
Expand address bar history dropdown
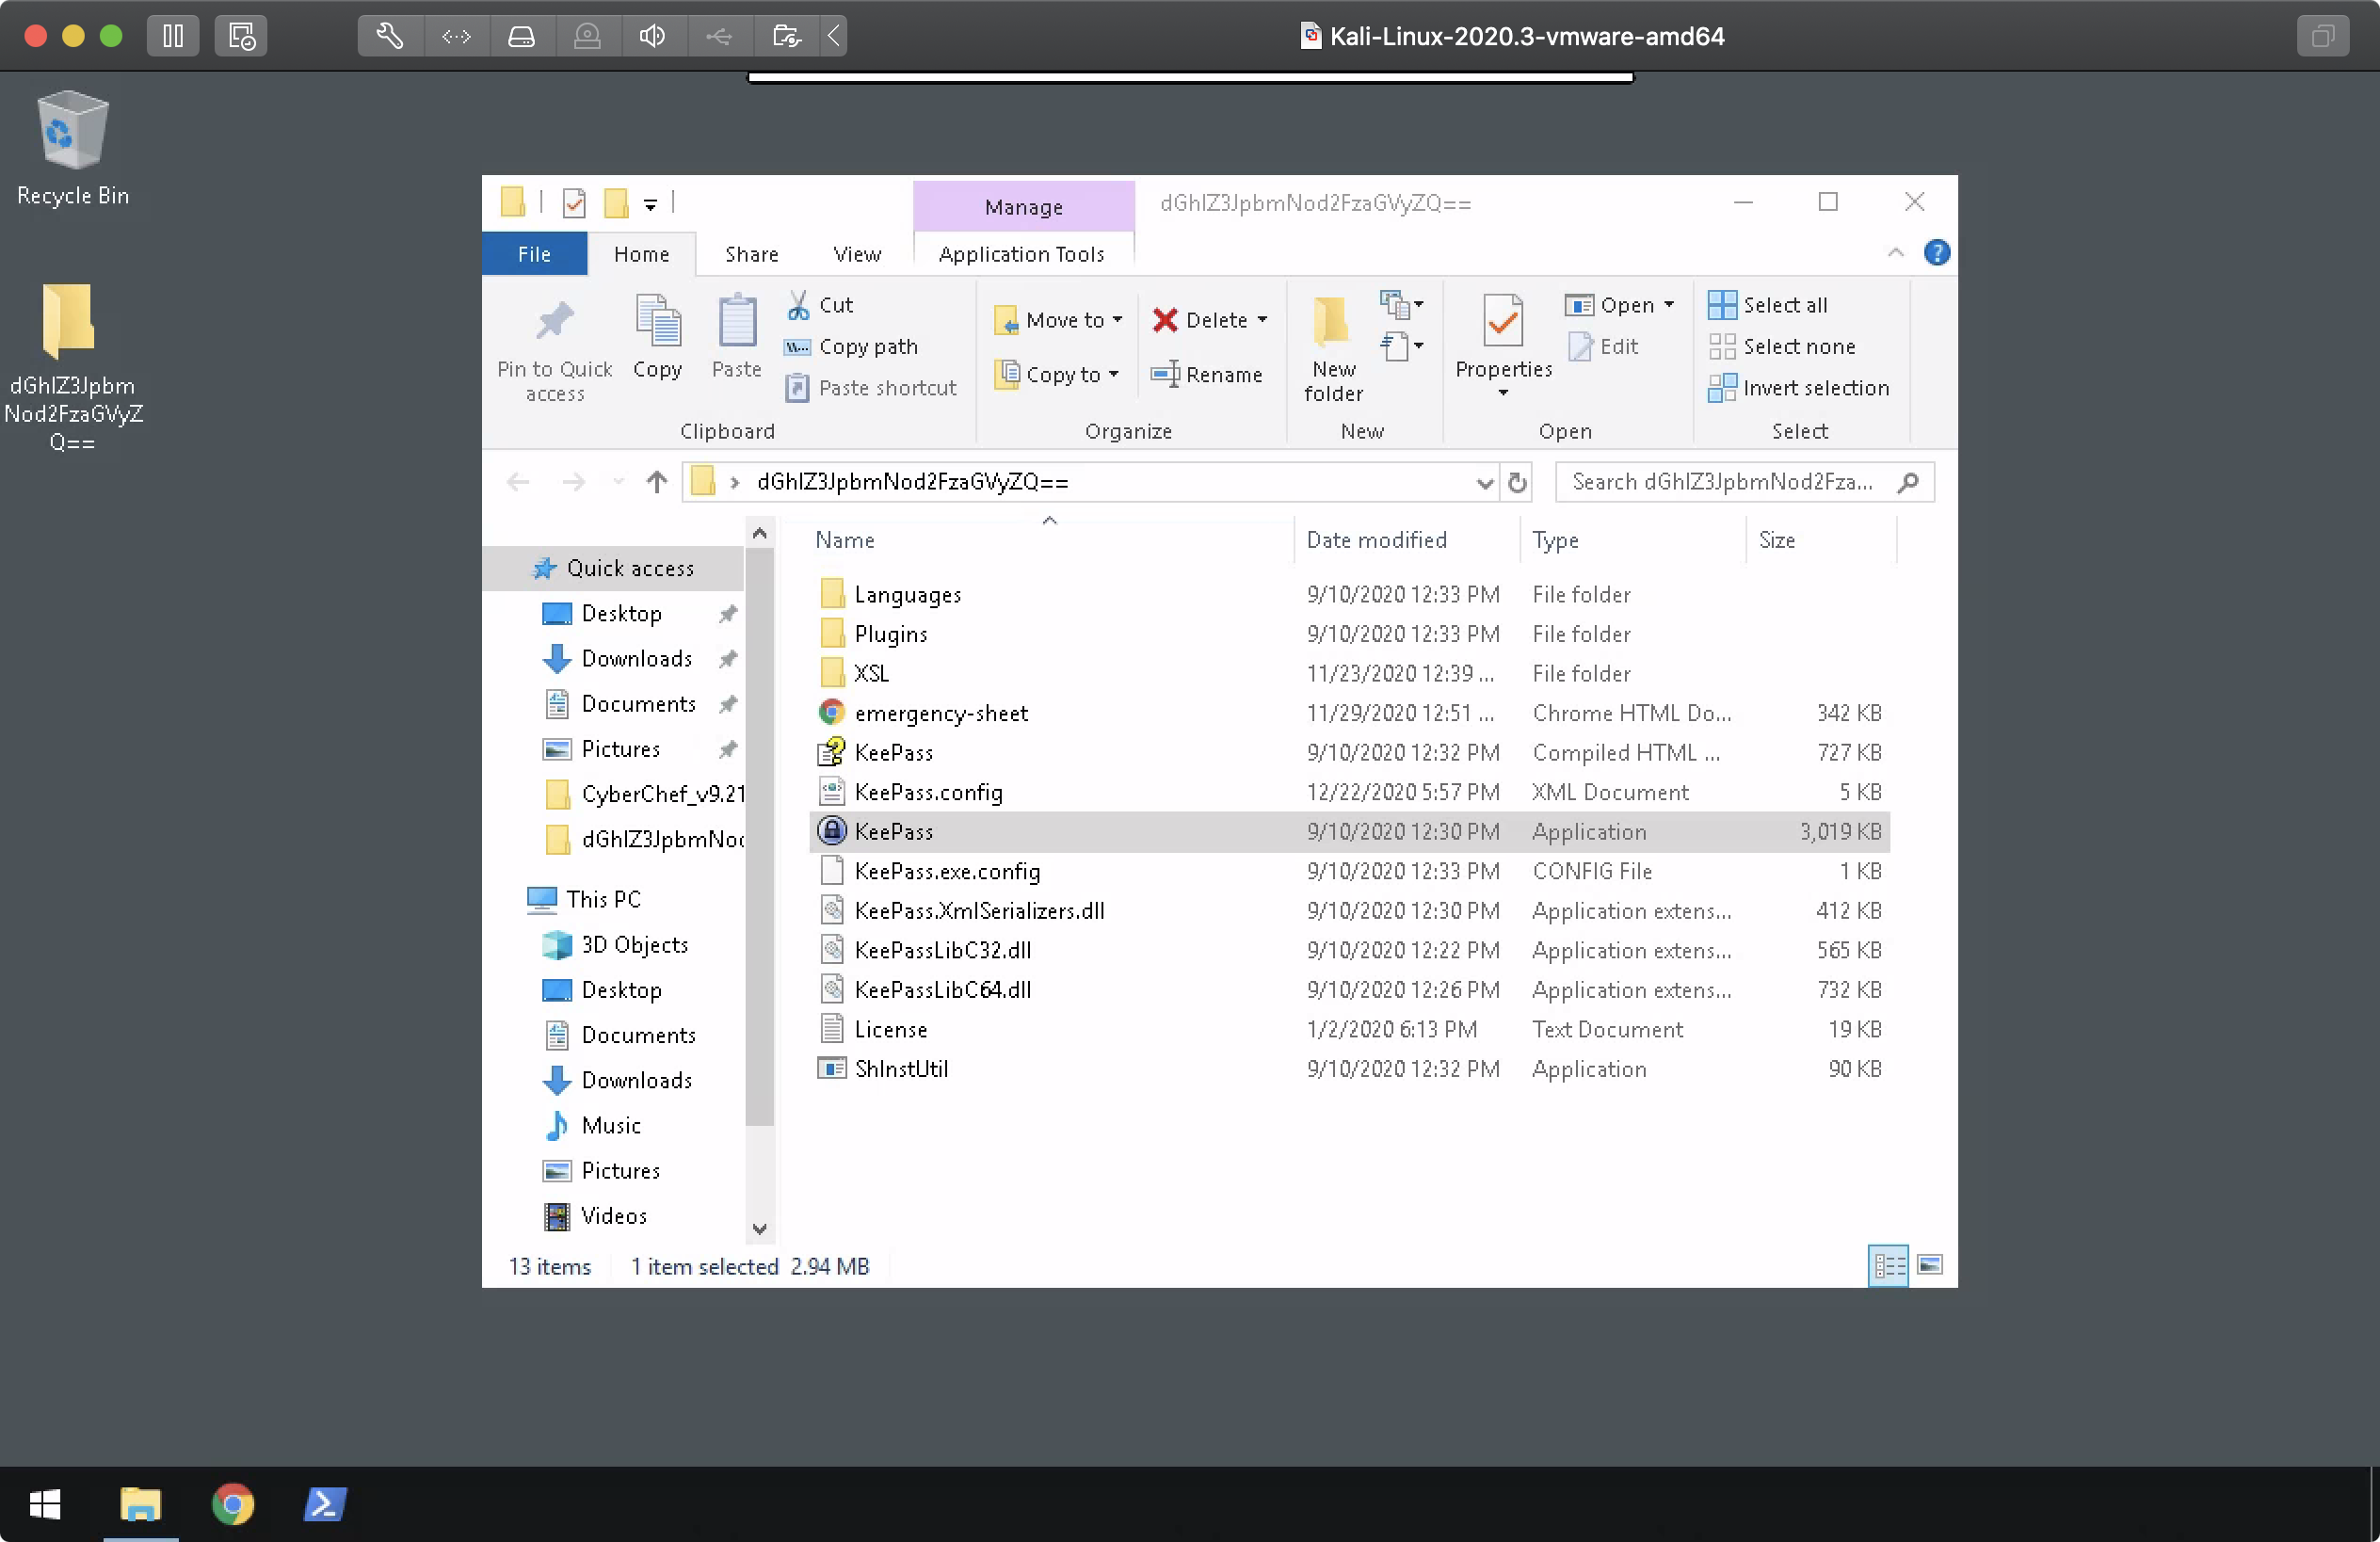pos(1484,483)
